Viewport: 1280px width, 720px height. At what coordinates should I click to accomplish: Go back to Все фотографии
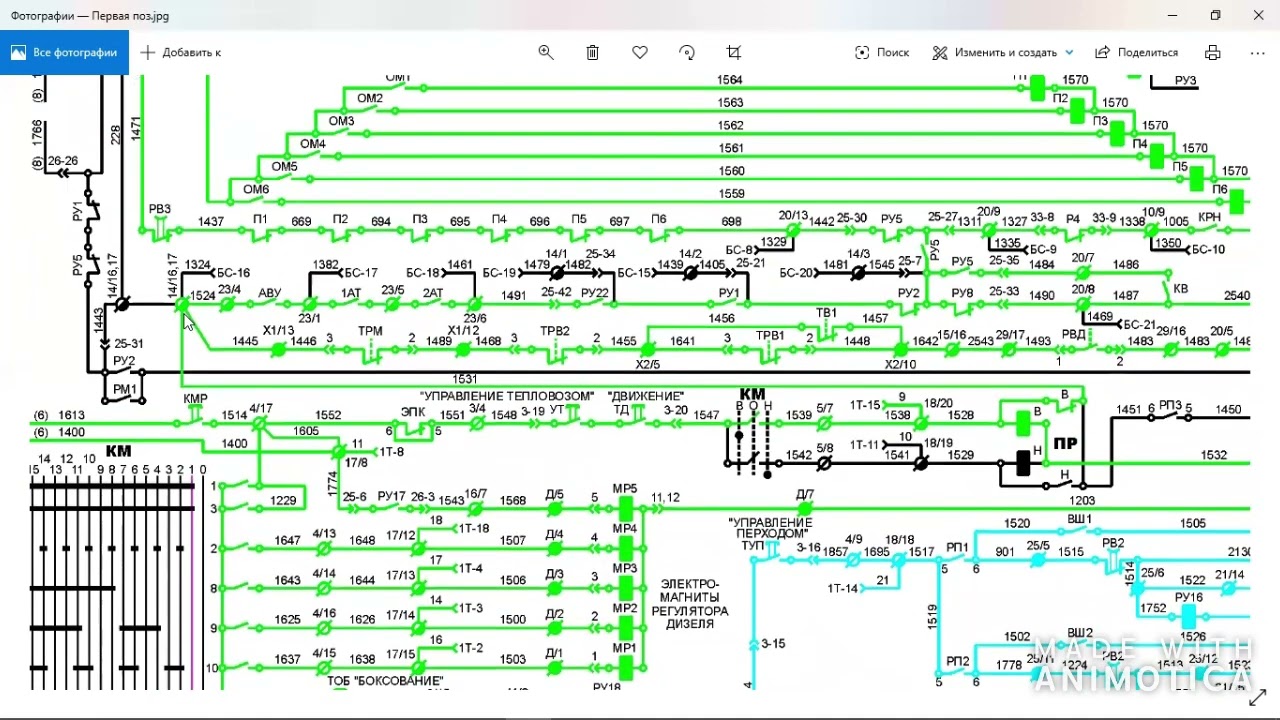64,53
